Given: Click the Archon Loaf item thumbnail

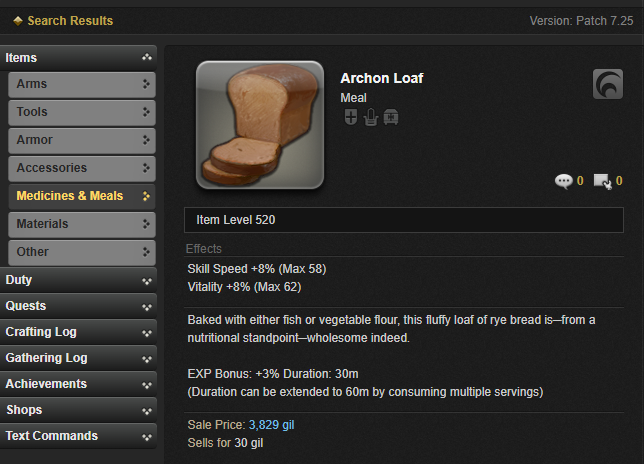Looking at the screenshot, I should click(259, 126).
